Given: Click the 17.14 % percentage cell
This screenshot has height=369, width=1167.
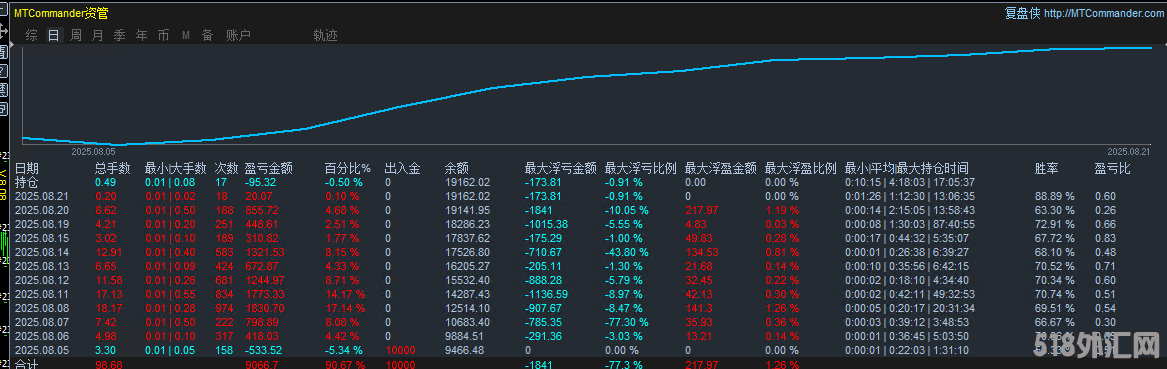Looking at the screenshot, I should 346,308.
